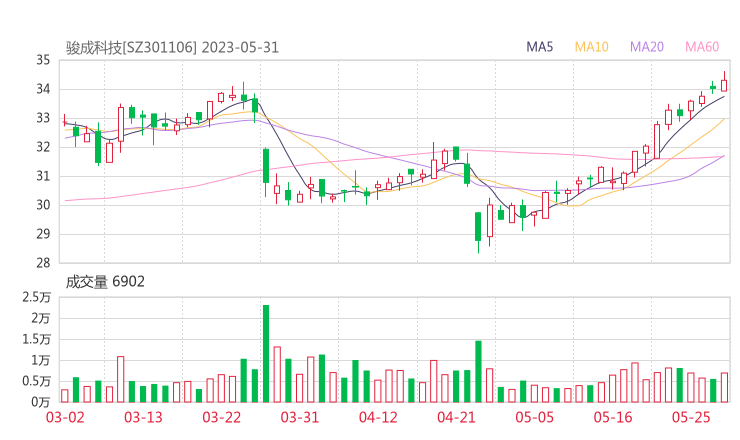Click the green volume bar near 1.5万 in late April
Viewport: 740px width, 440px height.
pos(478,372)
